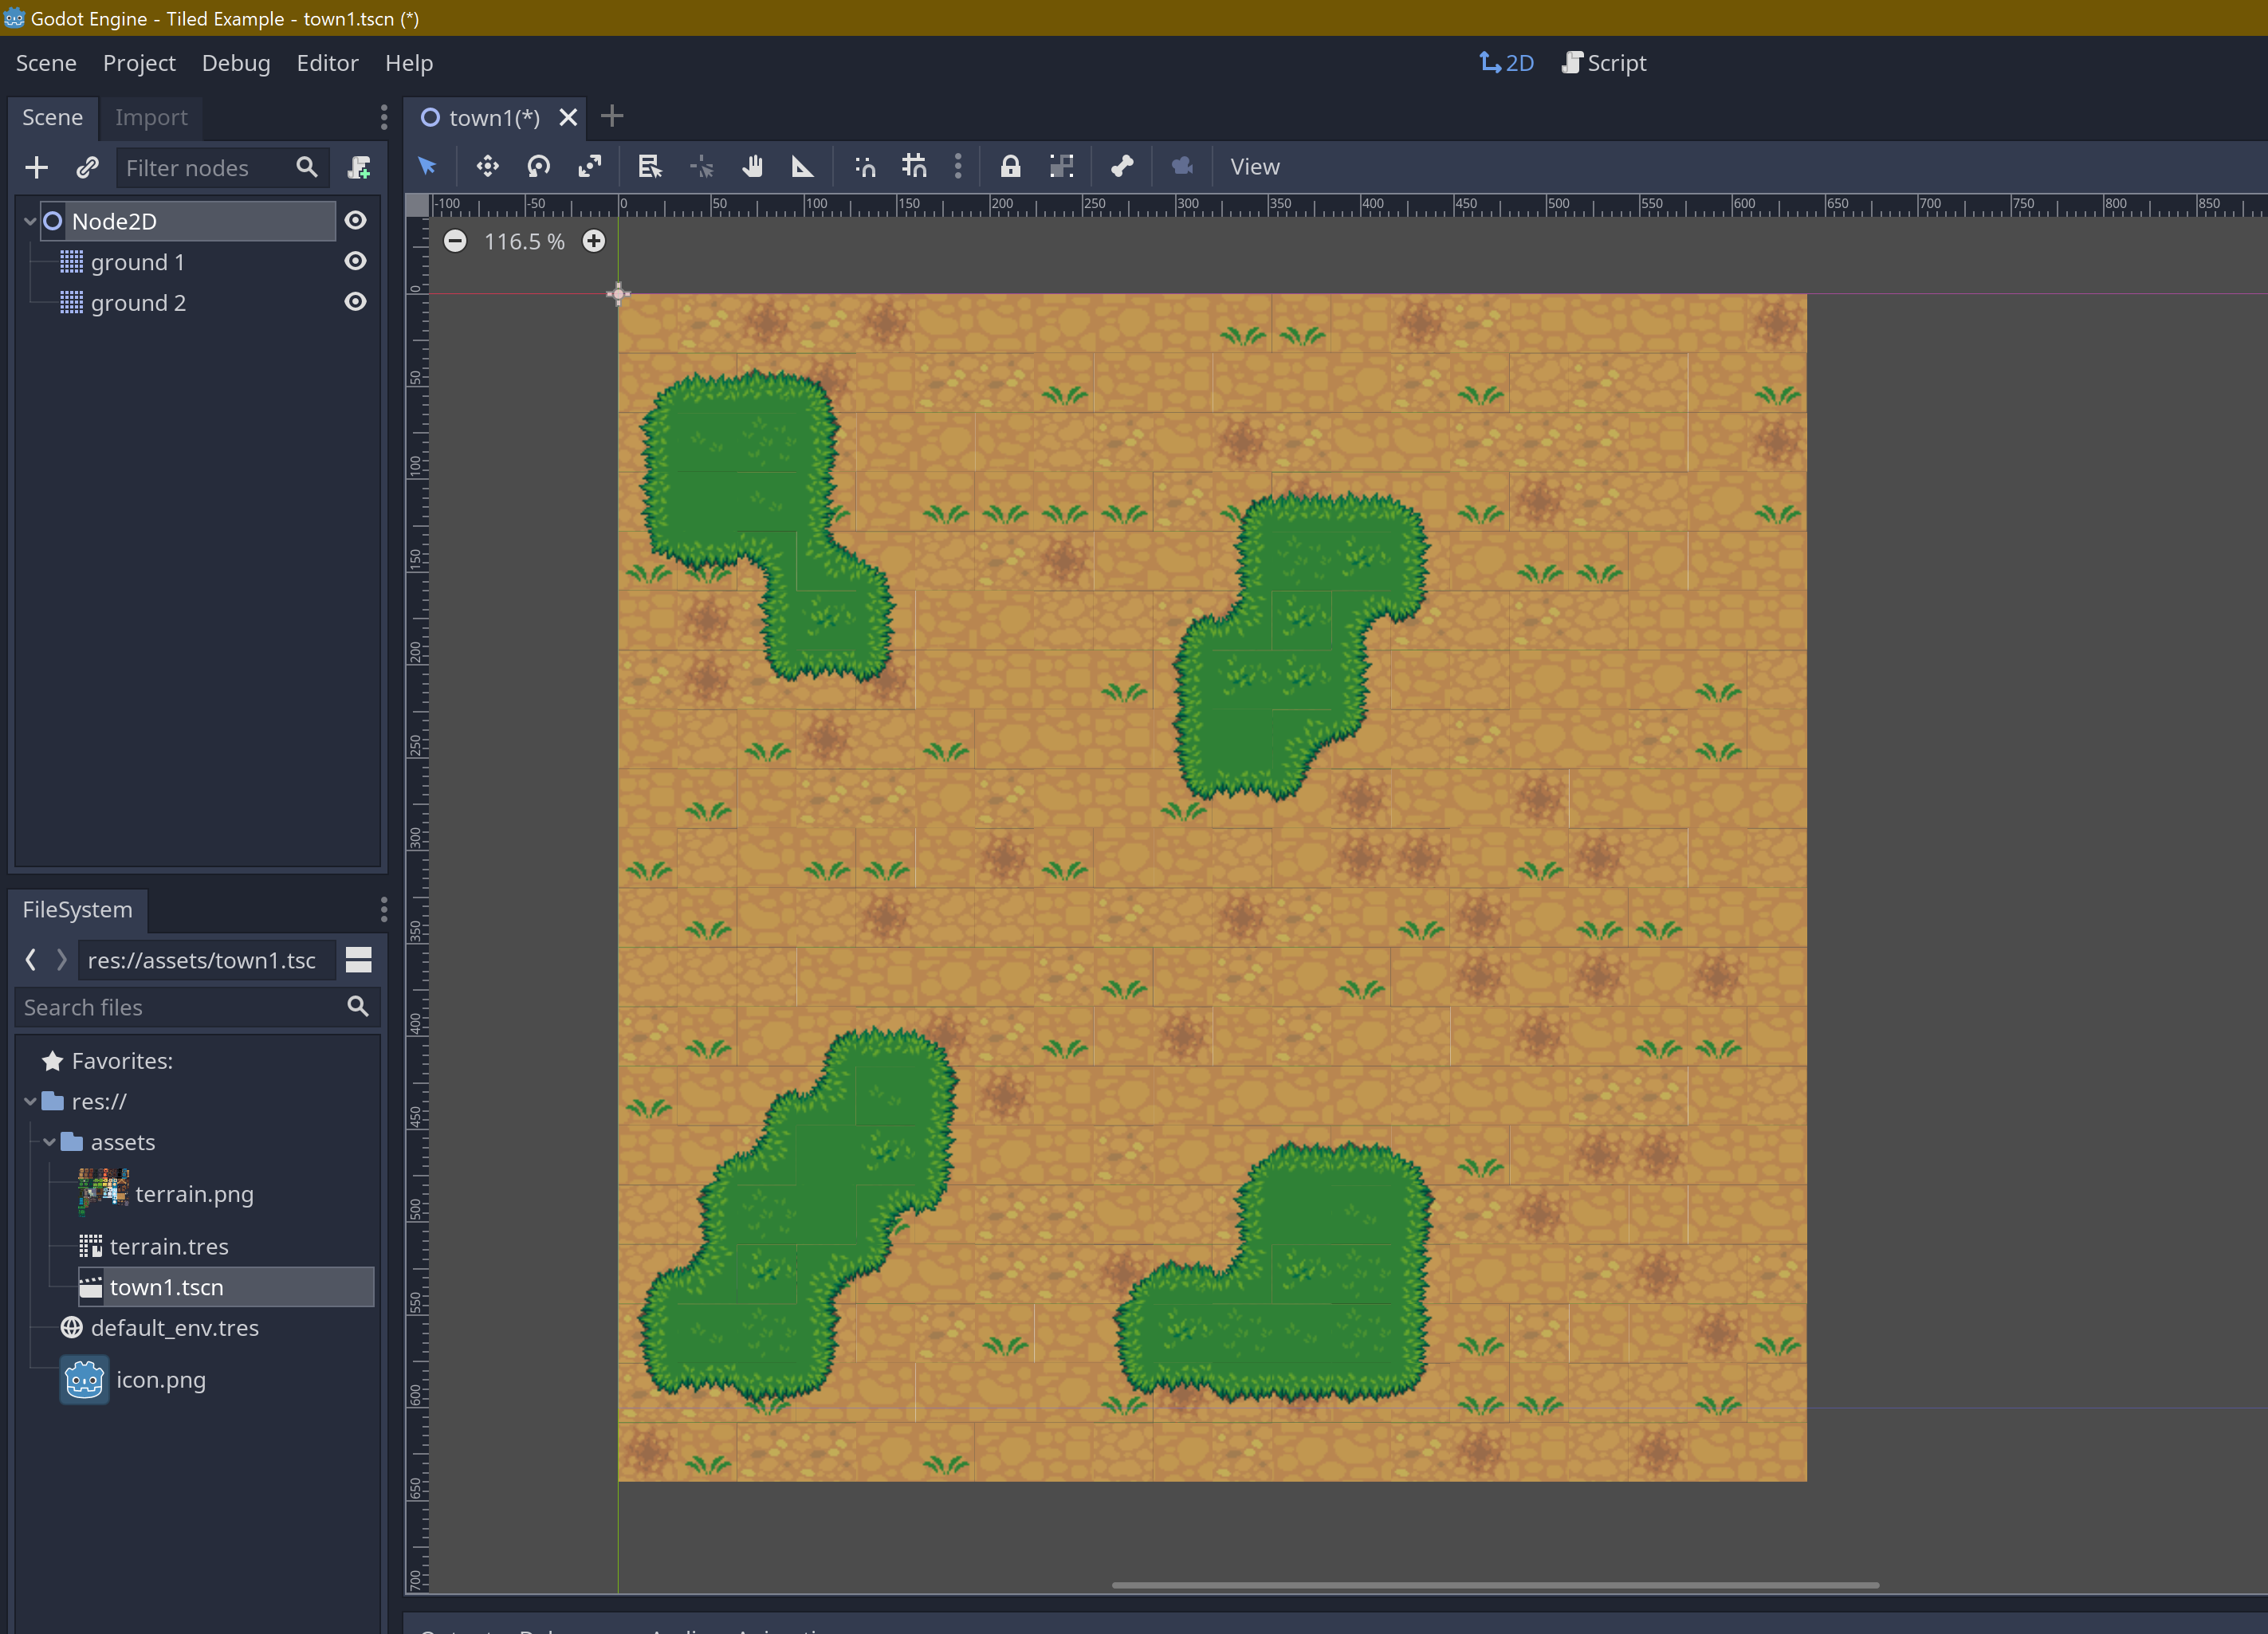Viewport: 2268px width, 1634px height.
Task: Select the Scale Mode tool
Action: [590, 167]
